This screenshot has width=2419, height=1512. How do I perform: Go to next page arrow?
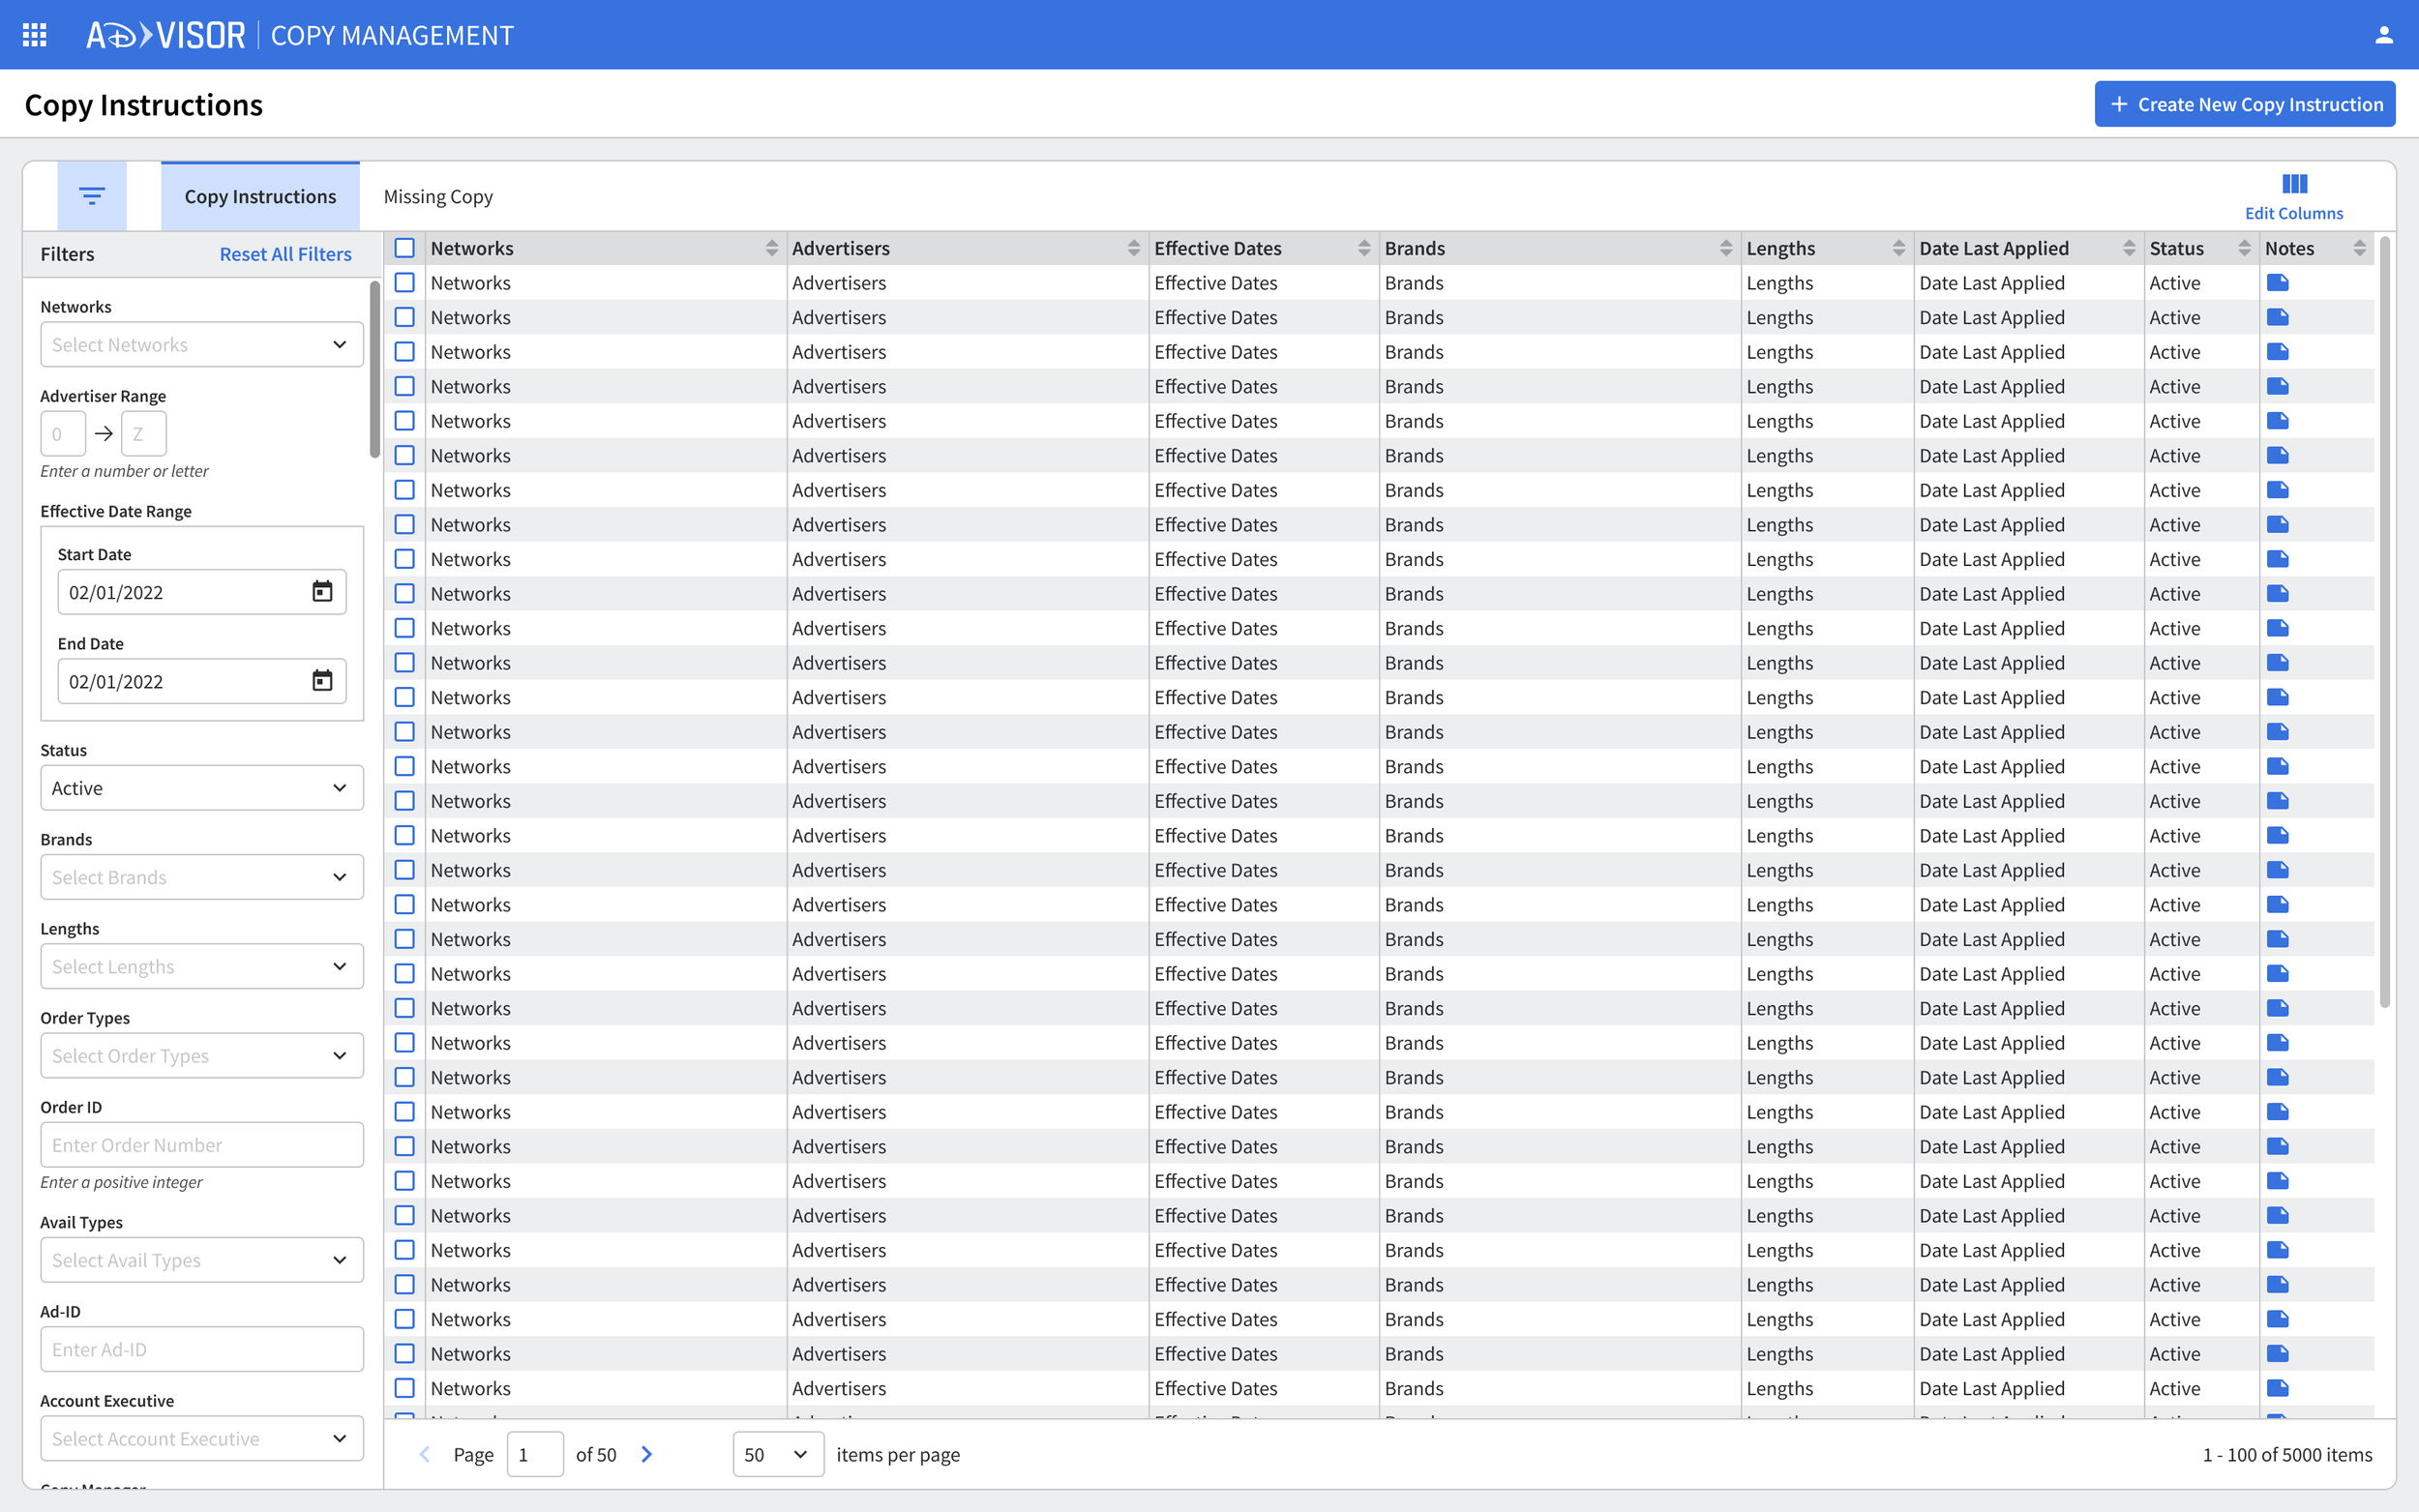pyautogui.click(x=647, y=1454)
